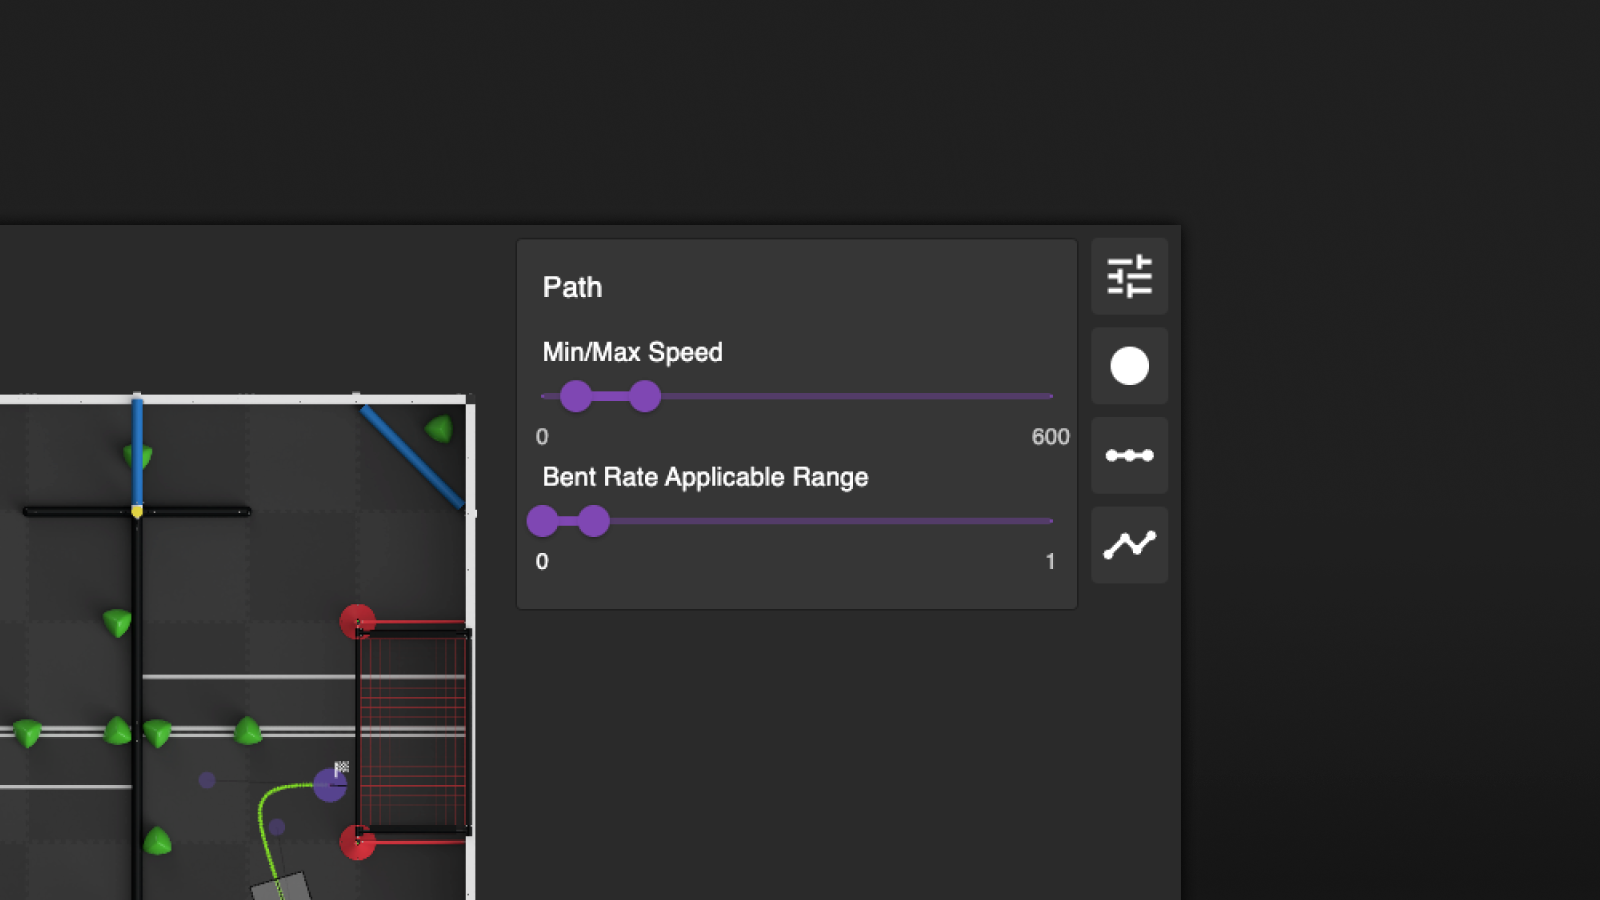Select the faded control point below path
The image size is (1600, 900).
coord(277,827)
